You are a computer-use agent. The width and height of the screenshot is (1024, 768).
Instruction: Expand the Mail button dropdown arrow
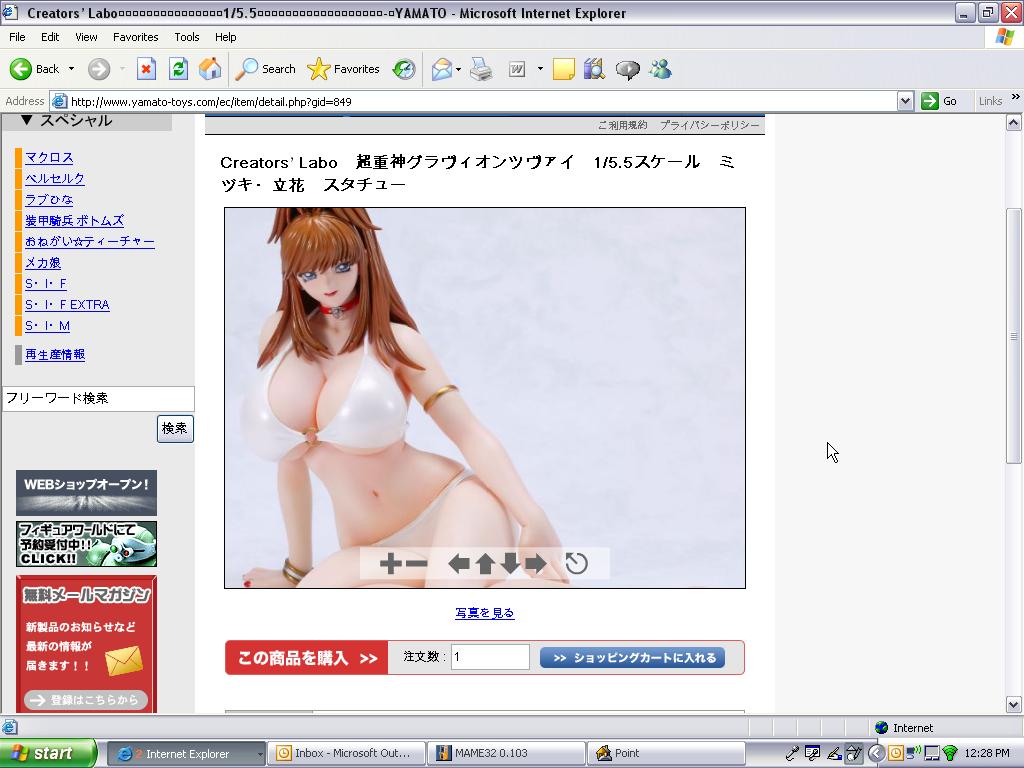tap(458, 69)
